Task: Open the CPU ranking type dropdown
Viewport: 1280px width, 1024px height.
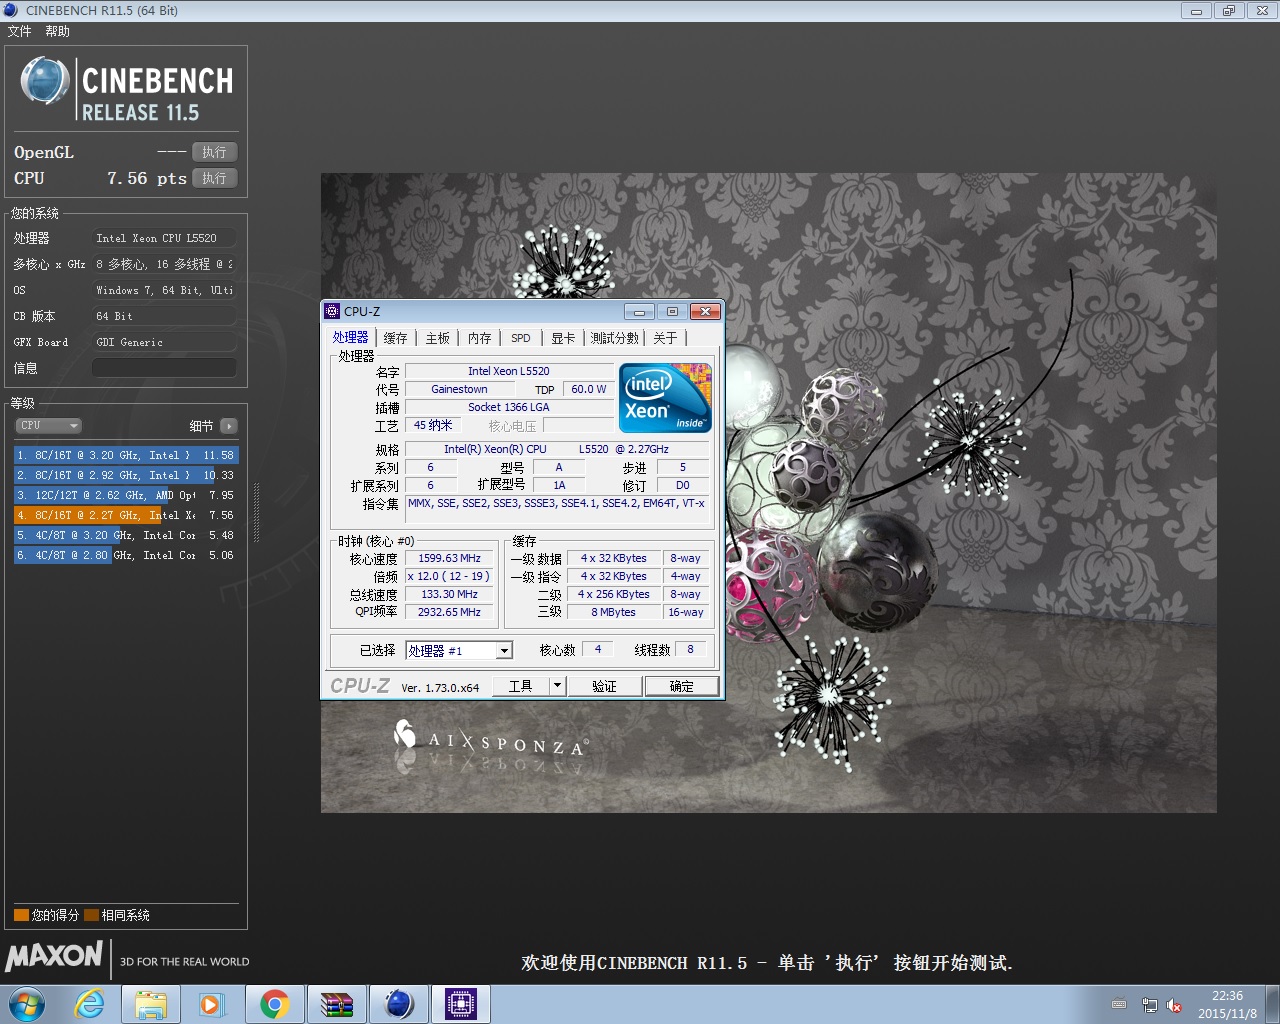Action: [x=48, y=426]
